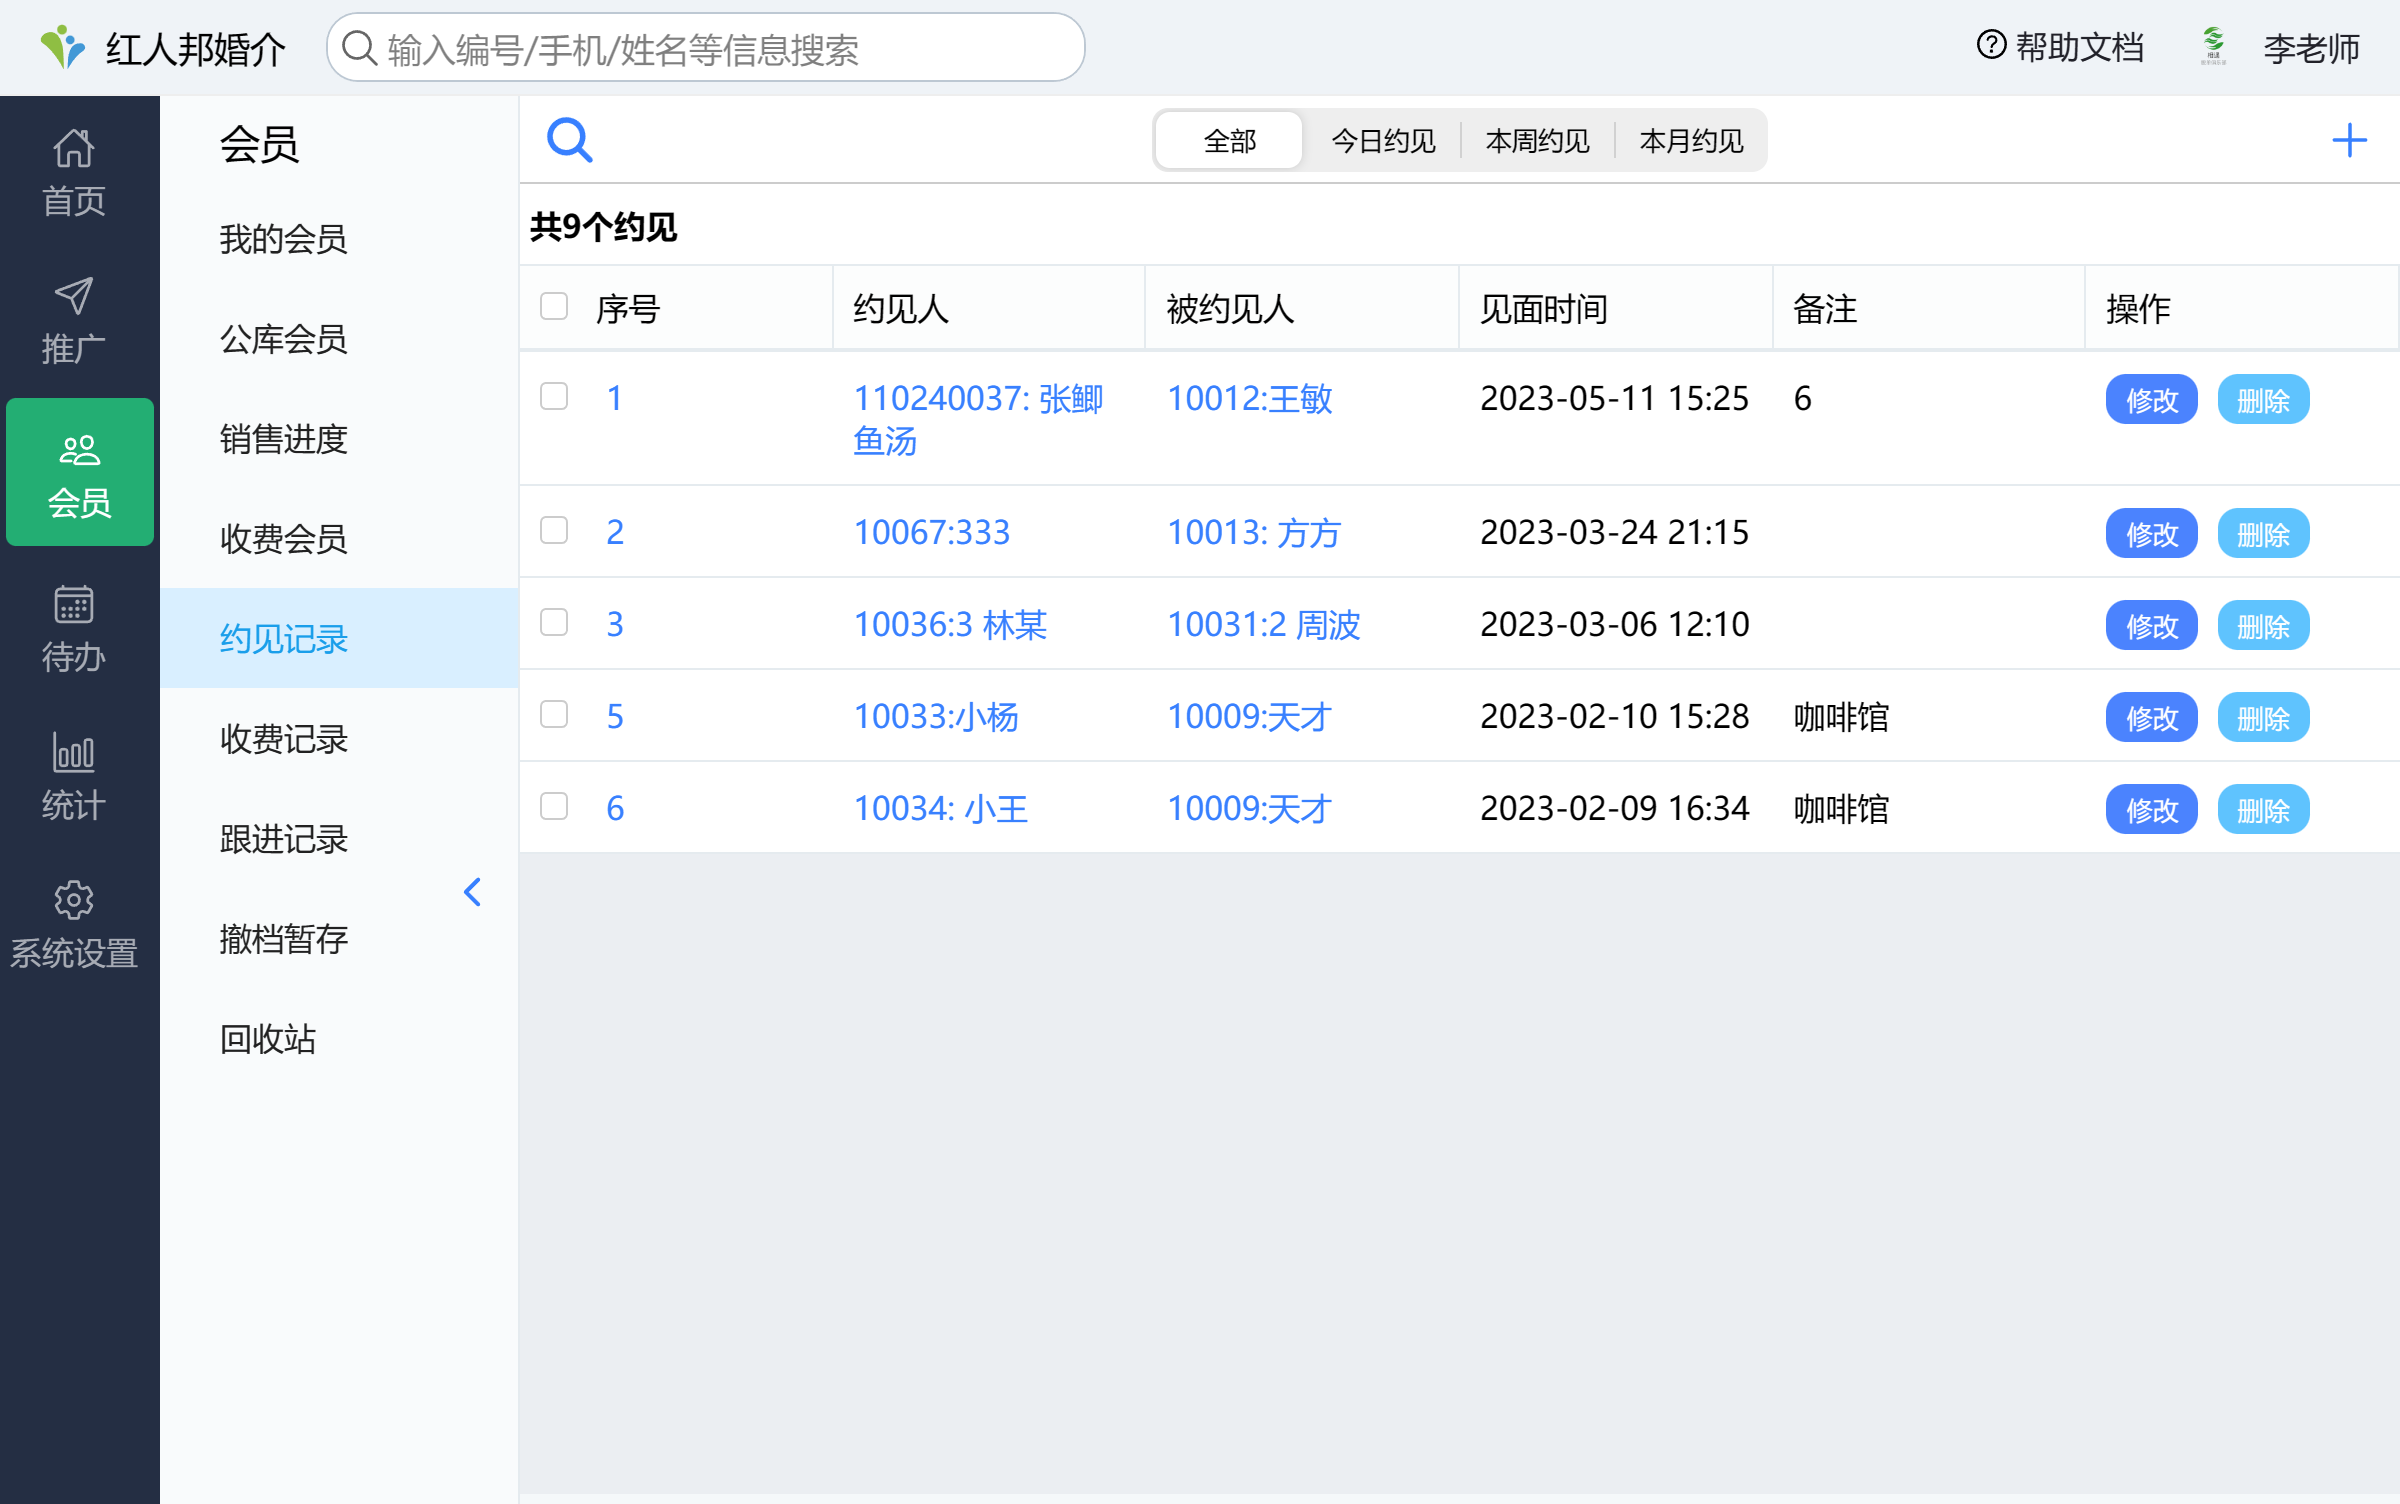Click the 咖啡馆 note in row 5
The image size is (2400, 1504).
(1841, 716)
